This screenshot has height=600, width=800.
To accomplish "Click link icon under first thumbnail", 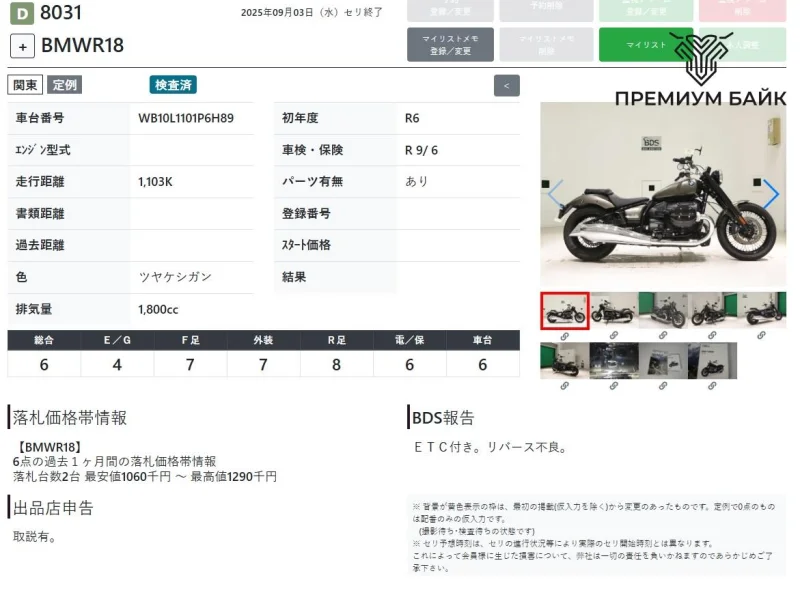I will pos(564,336).
